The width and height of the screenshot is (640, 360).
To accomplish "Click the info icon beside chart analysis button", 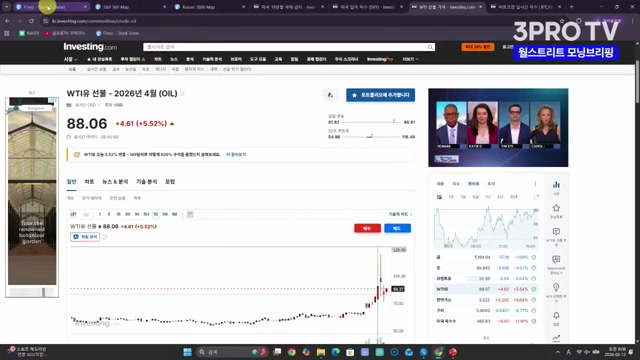I will [104, 237].
